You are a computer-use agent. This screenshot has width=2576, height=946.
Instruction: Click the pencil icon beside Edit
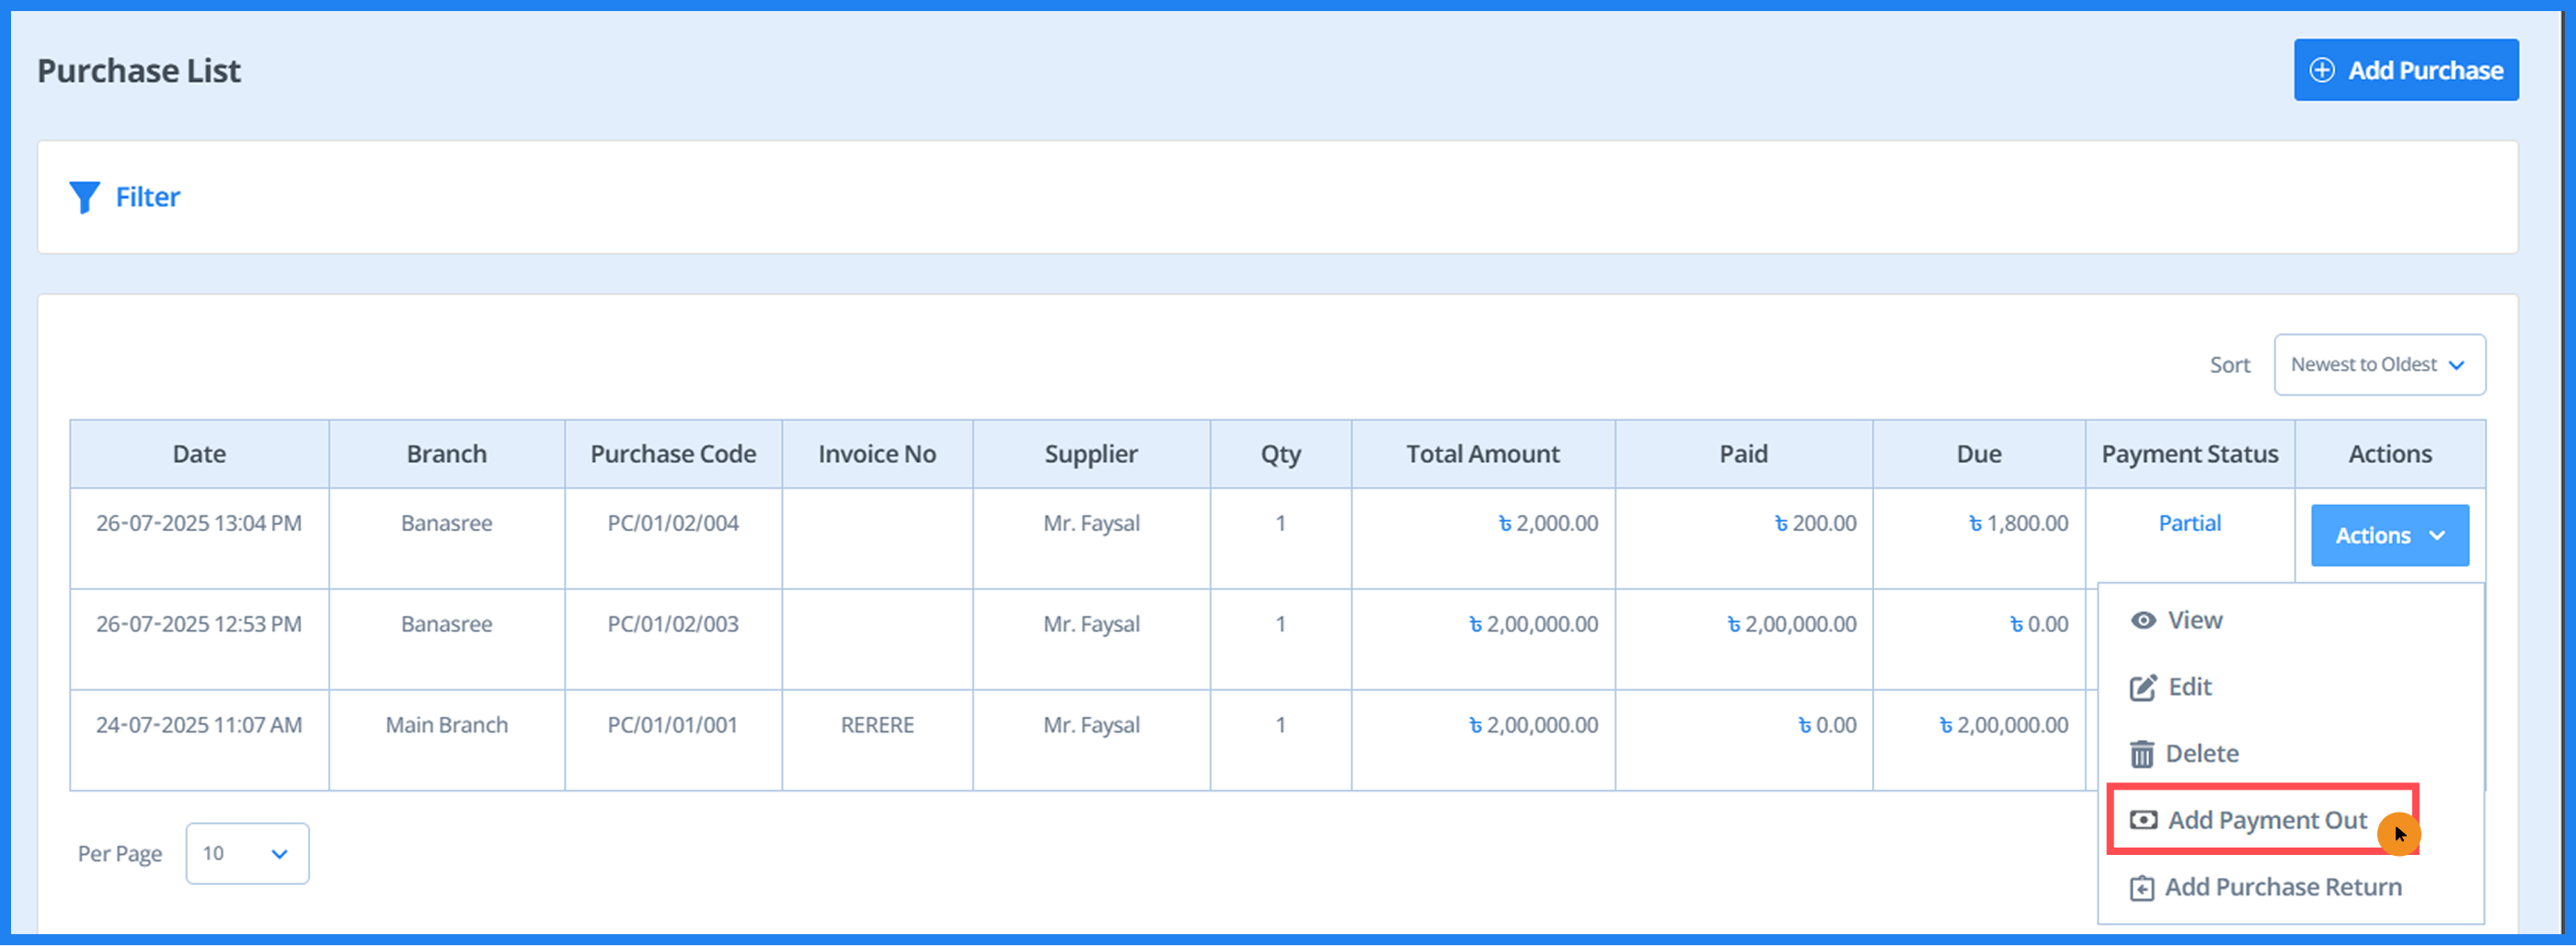point(2142,688)
